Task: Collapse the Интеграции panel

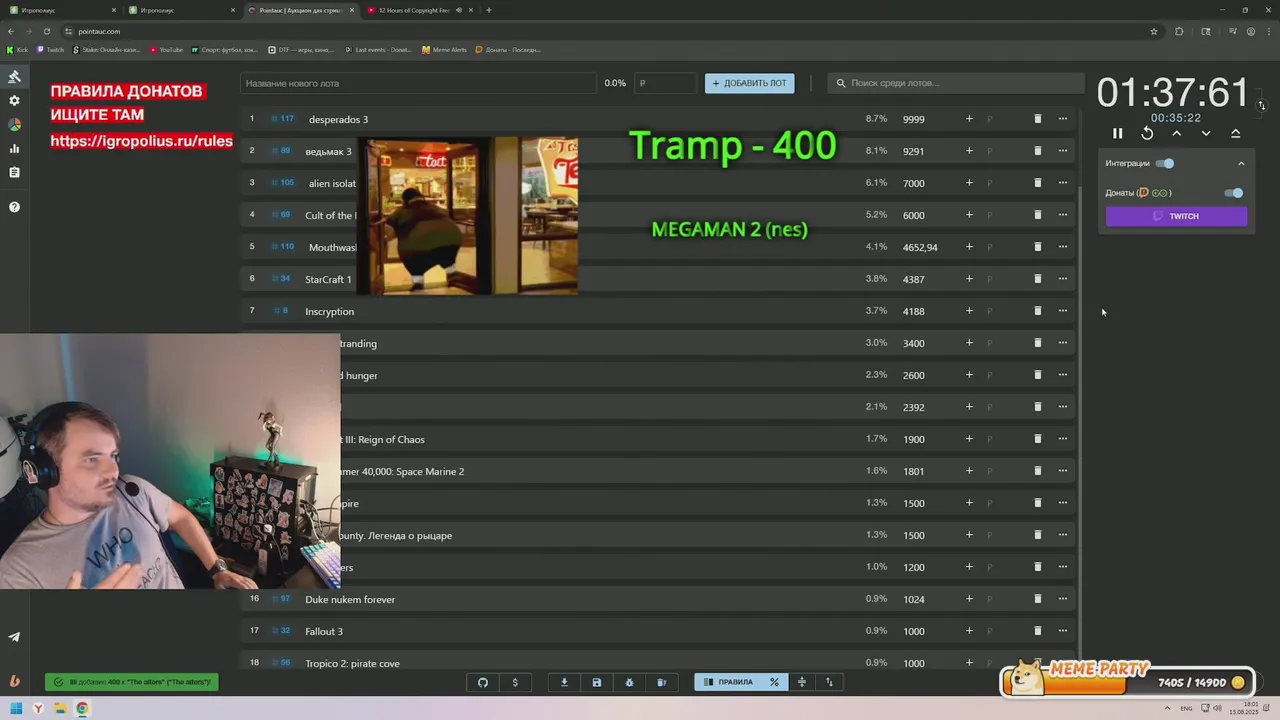Action: [1241, 163]
